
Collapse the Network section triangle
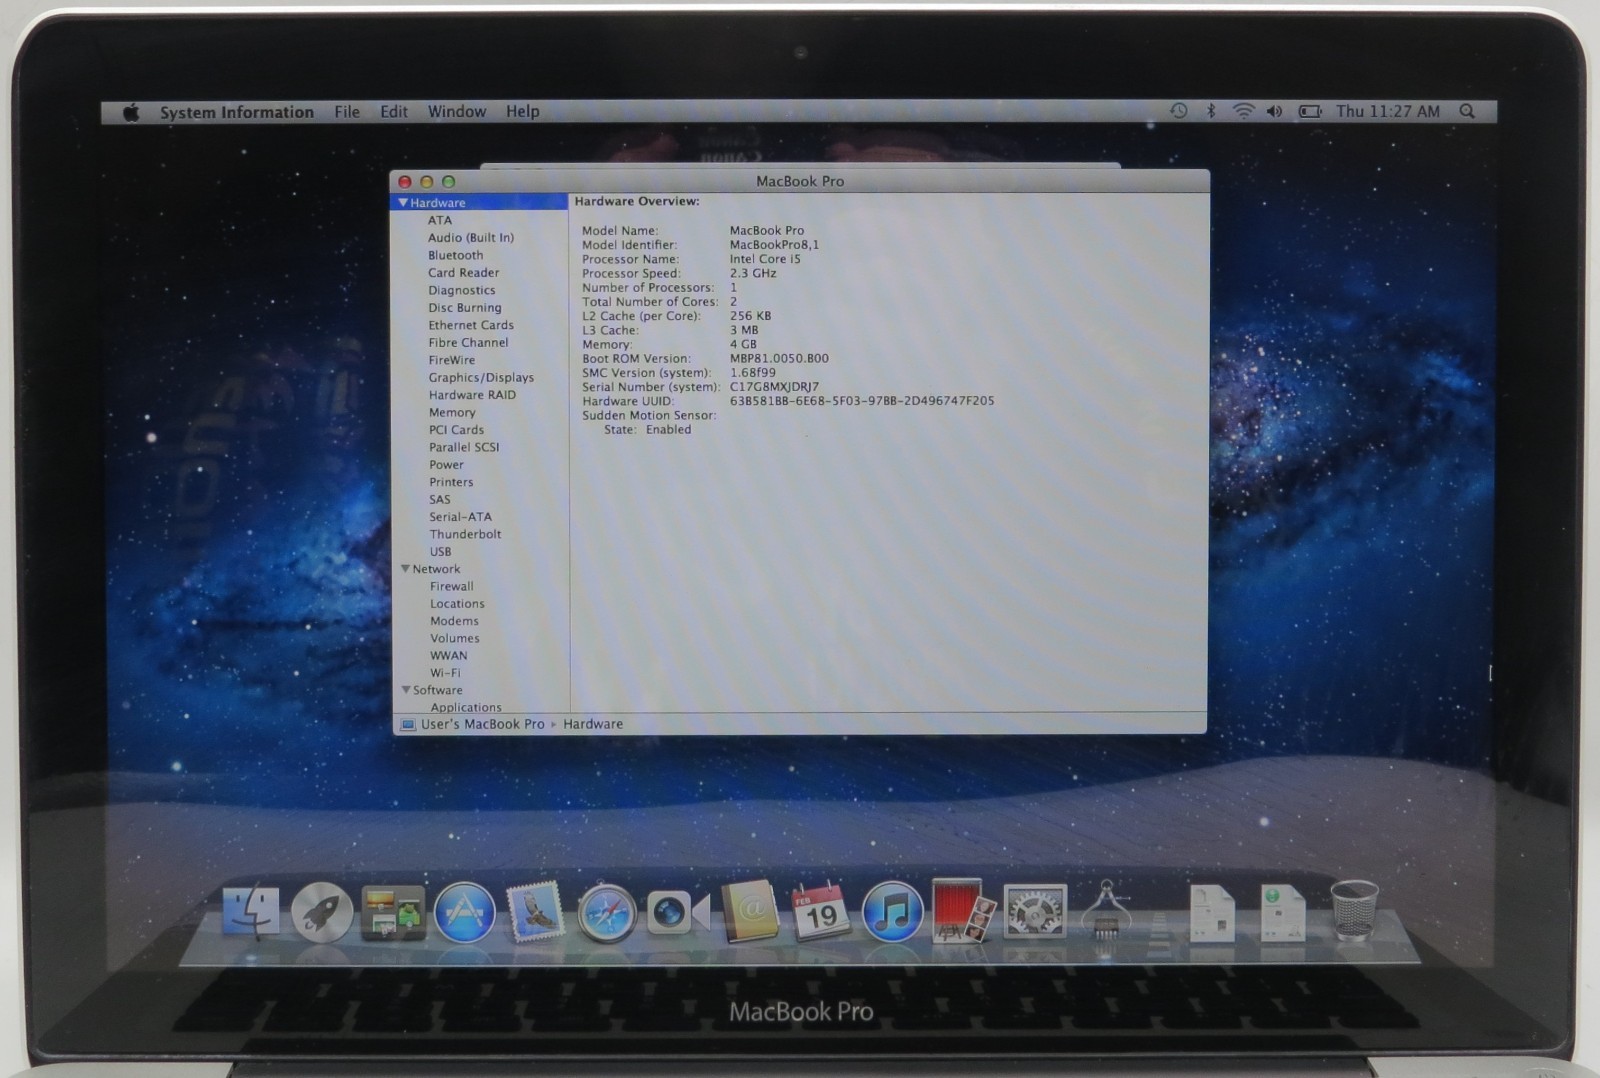tap(406, 568)
